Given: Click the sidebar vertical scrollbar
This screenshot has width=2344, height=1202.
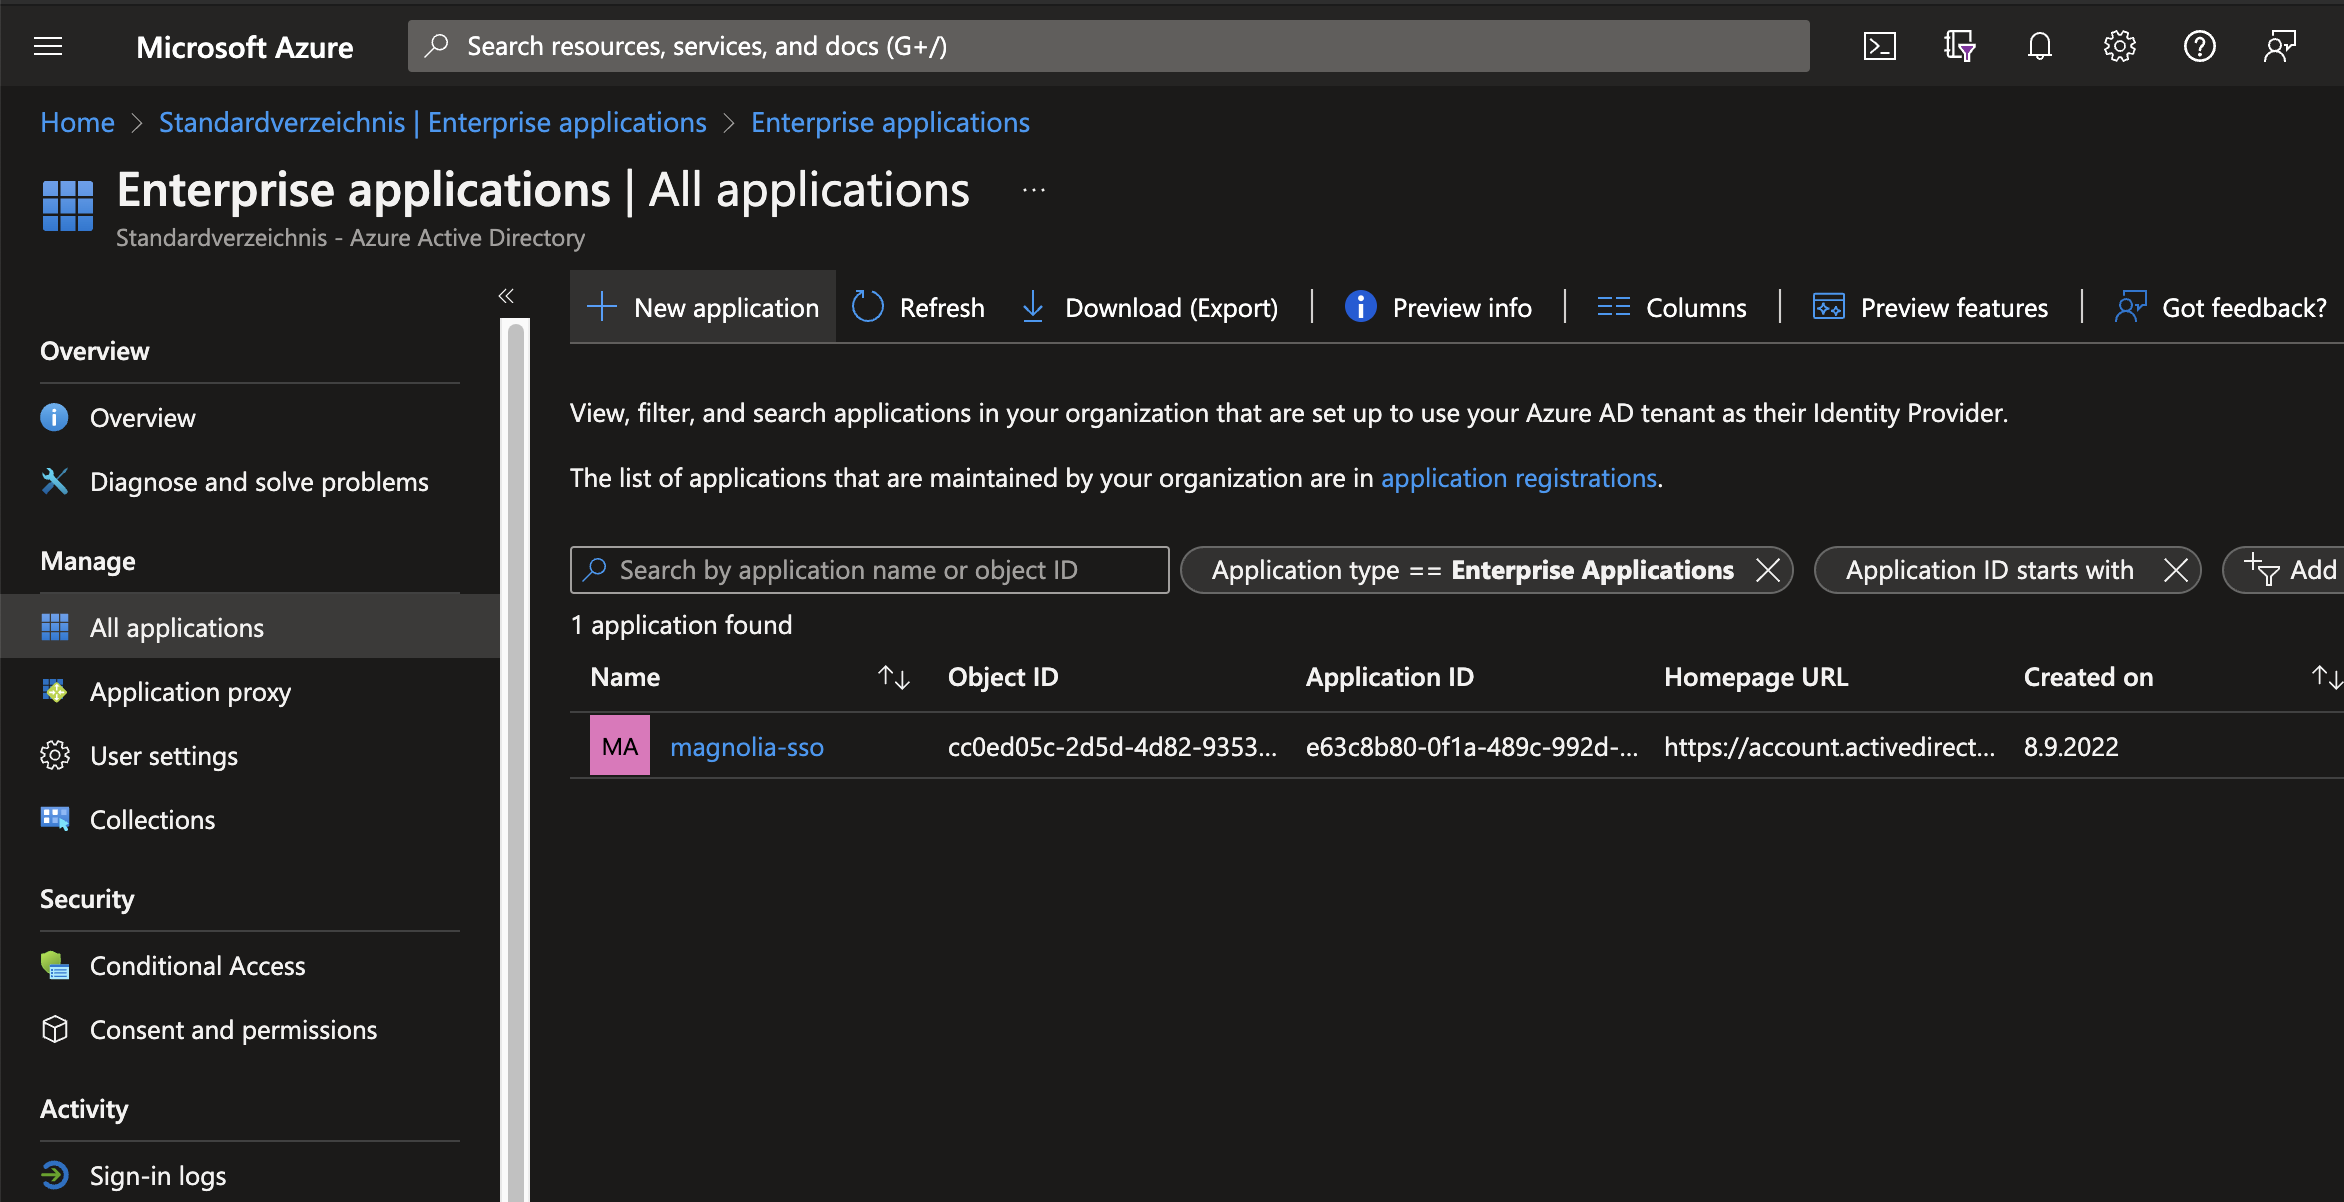Looking at the screenshot, I should point(516,760).
